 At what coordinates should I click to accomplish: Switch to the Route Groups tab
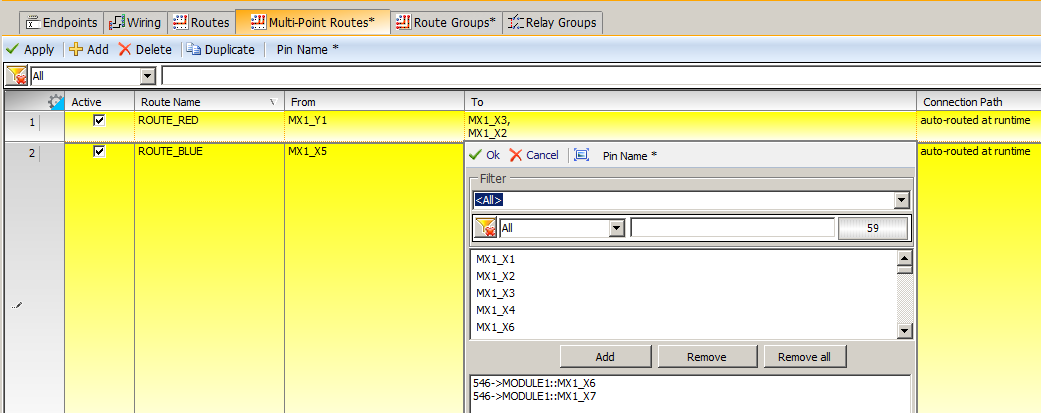pyautogui.click(x=446, y=22)
